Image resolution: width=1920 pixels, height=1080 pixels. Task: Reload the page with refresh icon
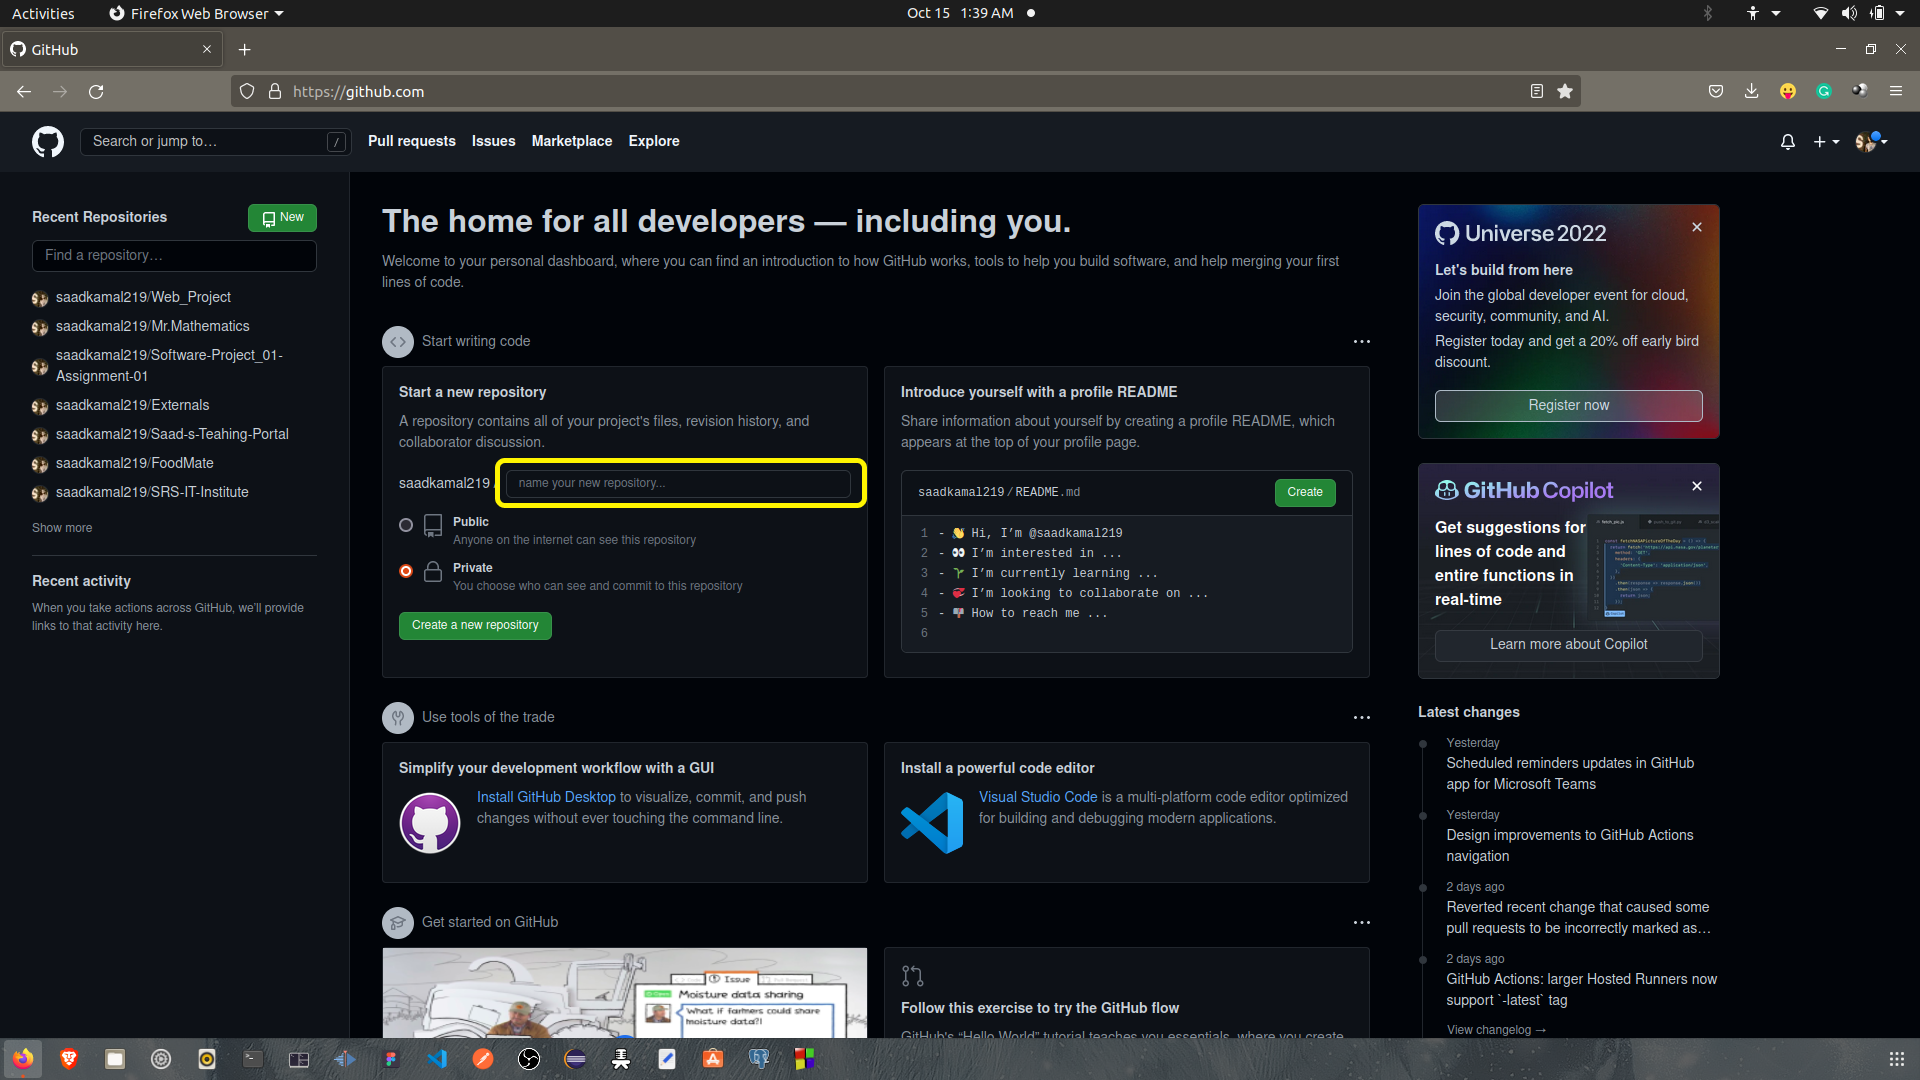96,91
